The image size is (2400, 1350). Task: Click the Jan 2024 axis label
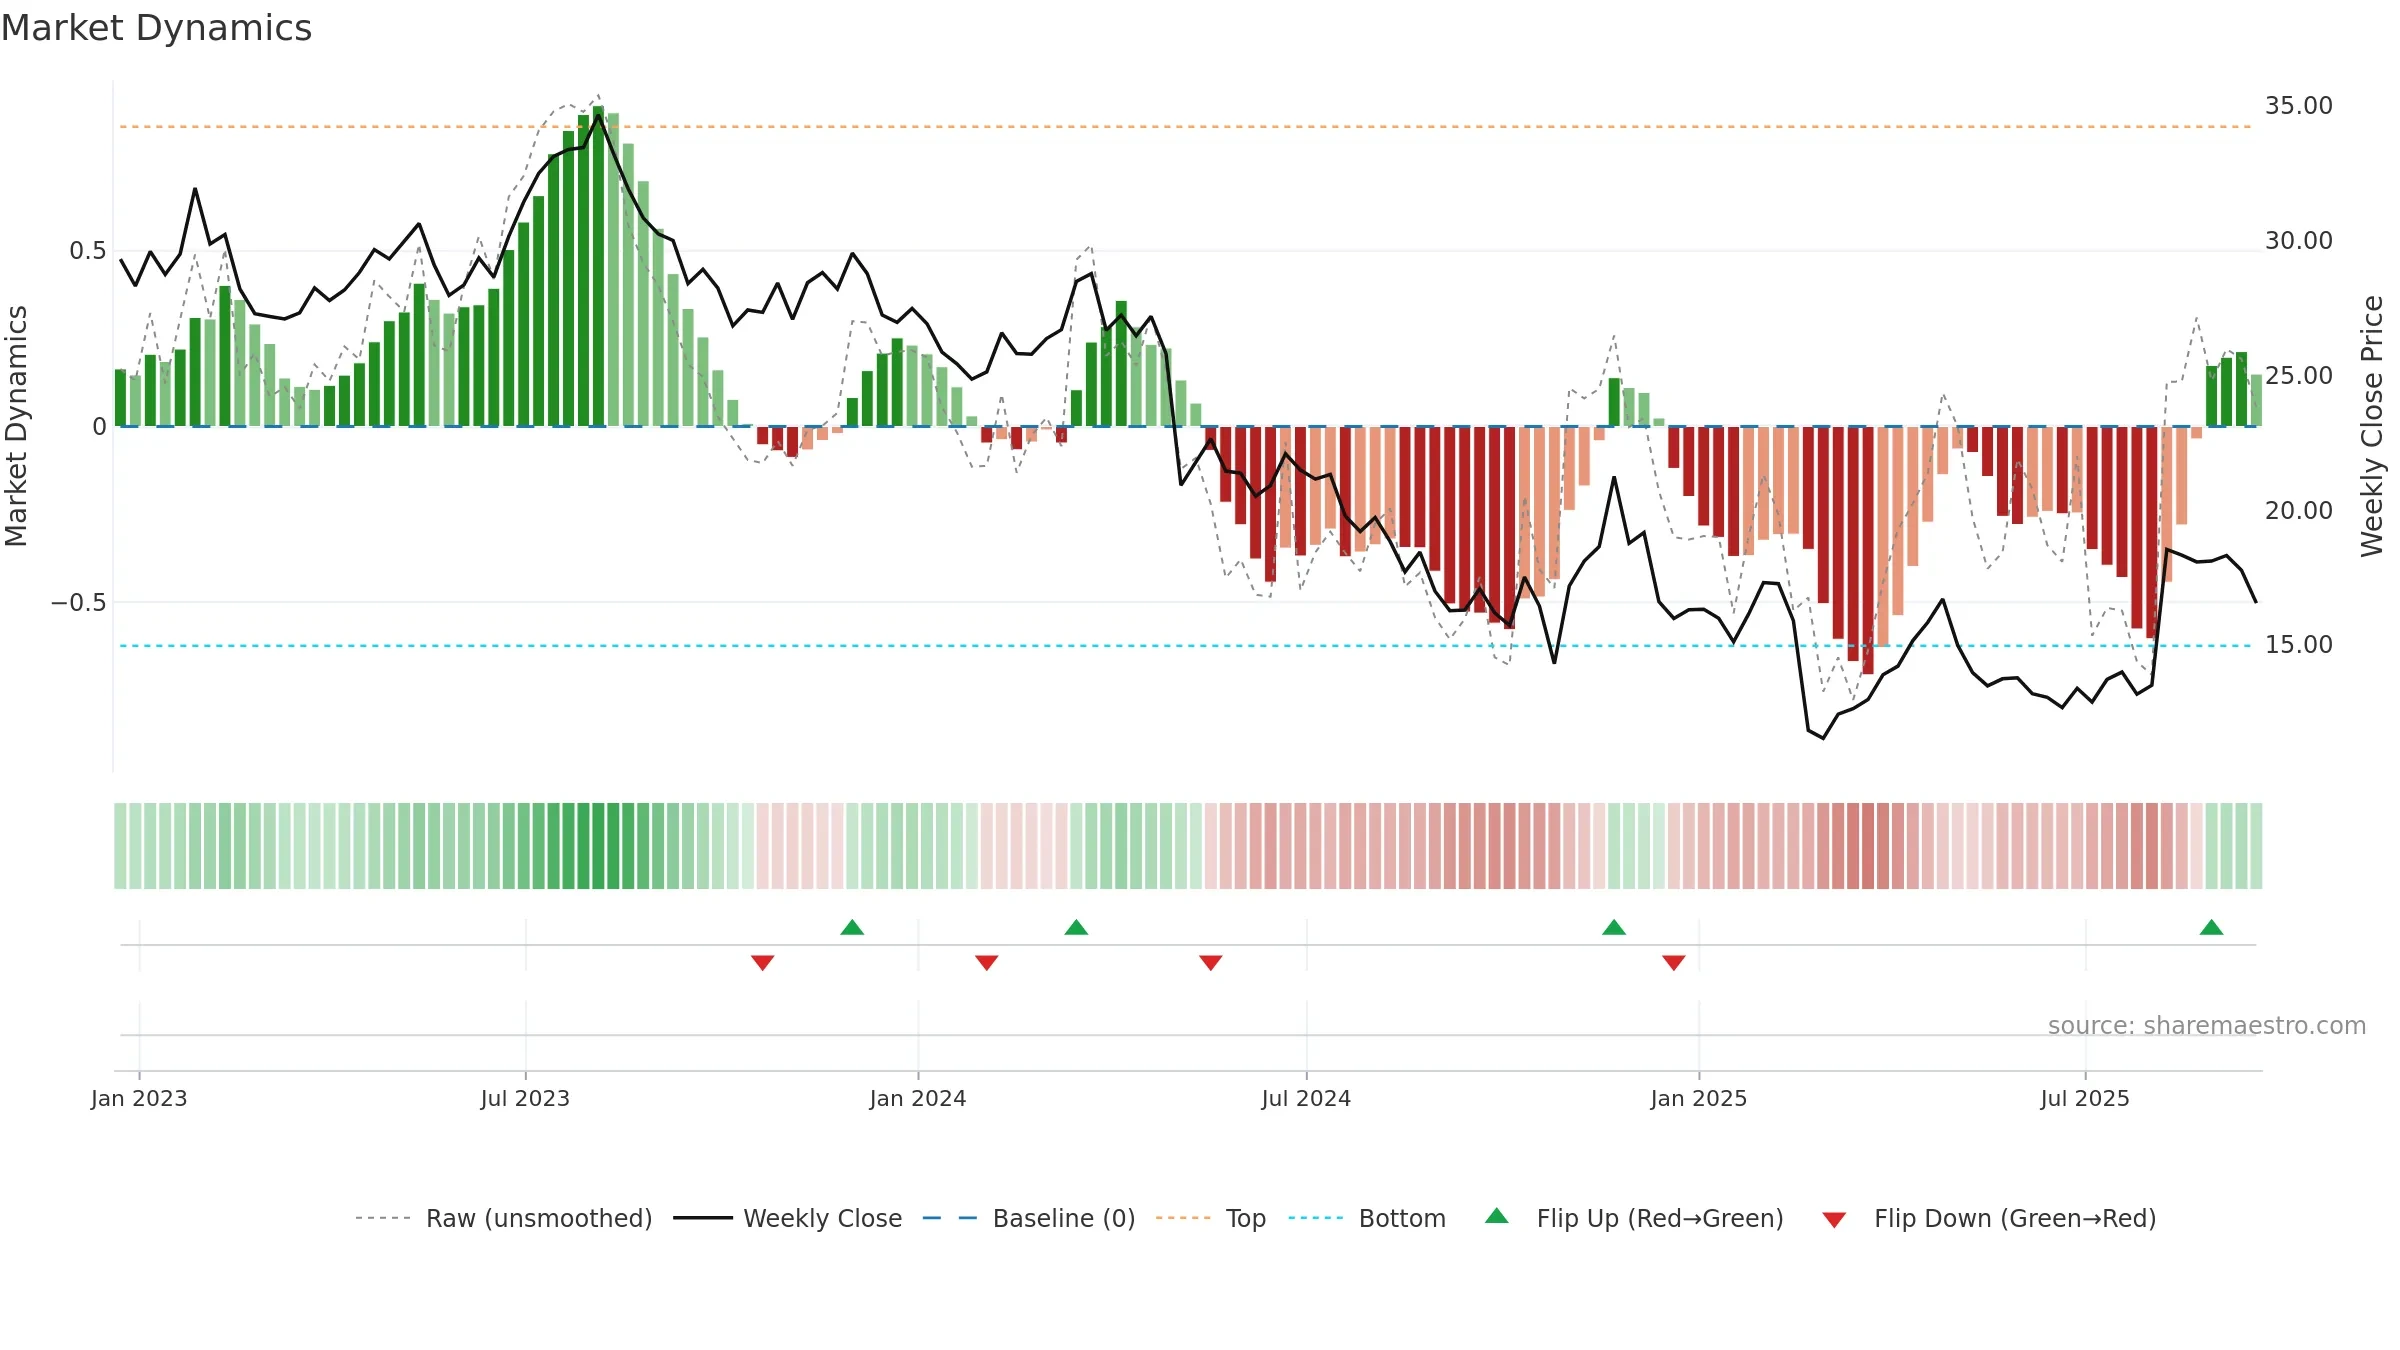918,1098
